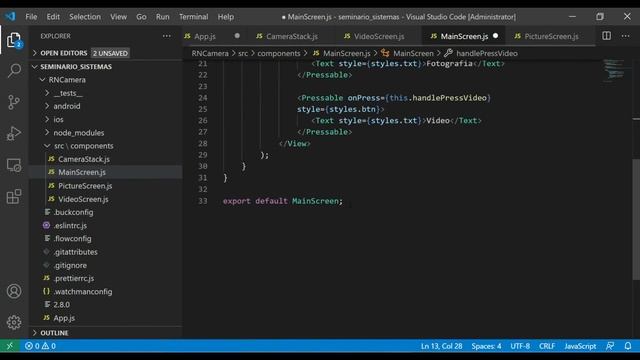Screen dimensions: 640x360
Task: Open Explorer Views and More Actions ellipsis
Action: (x=167, y=36)
